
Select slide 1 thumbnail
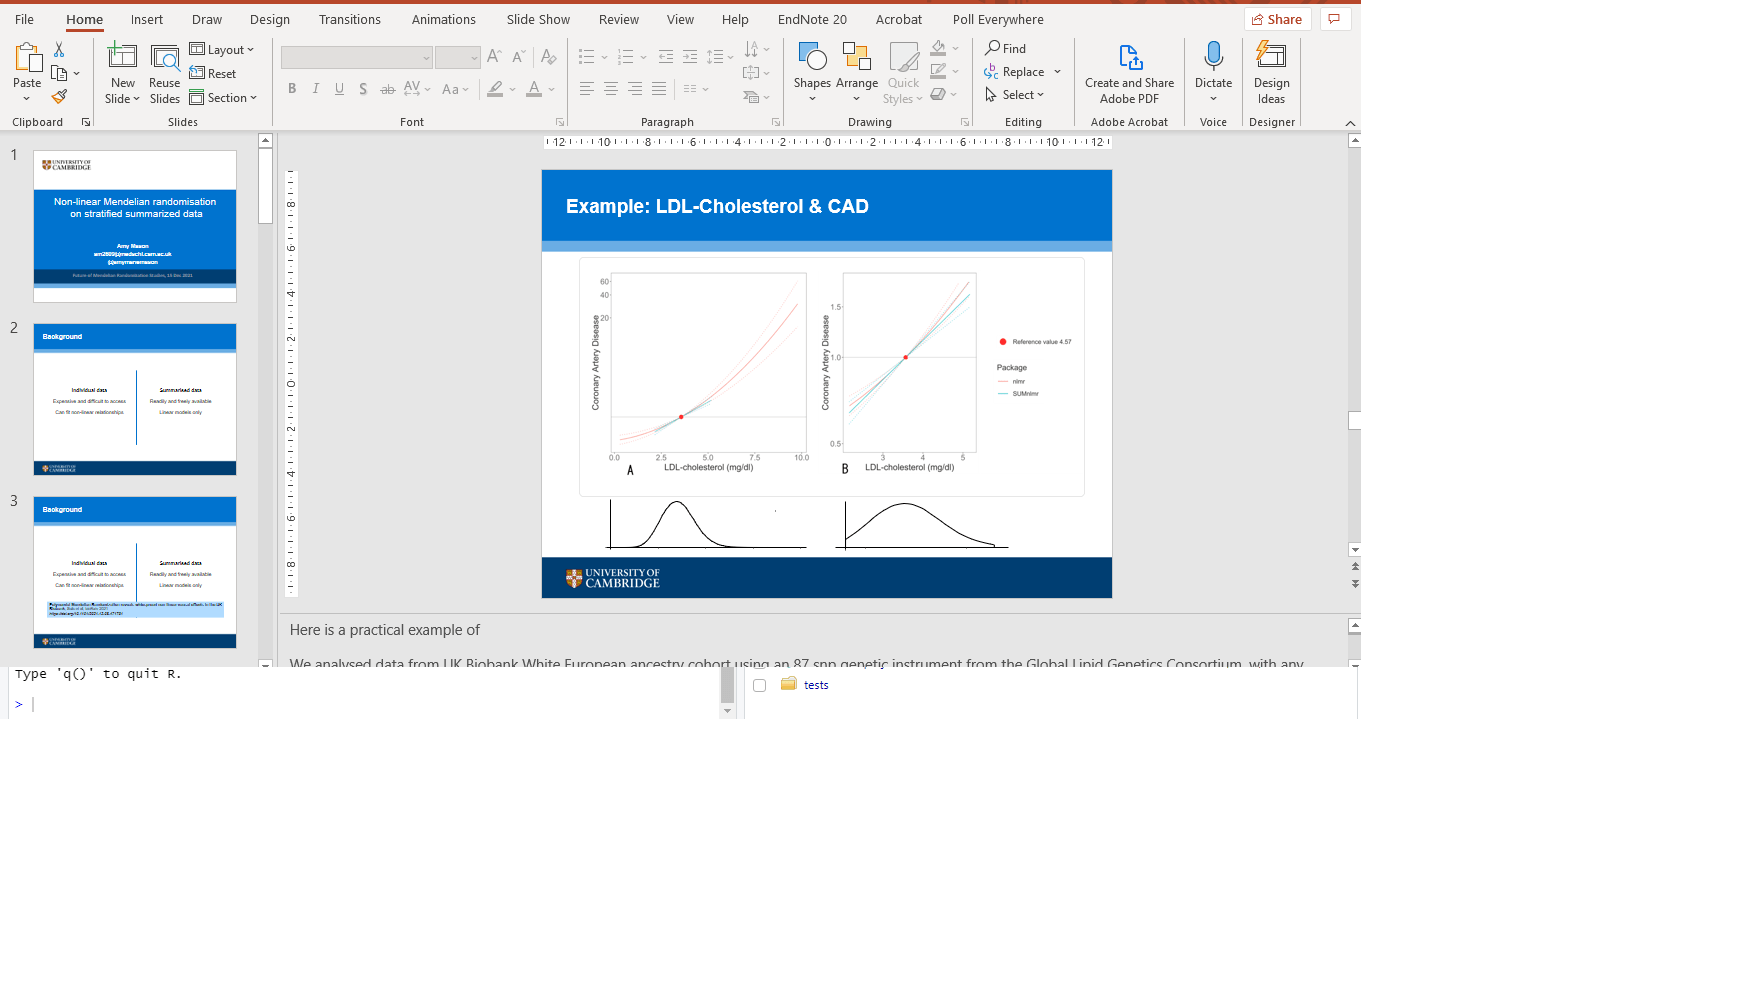pos(135,226)
